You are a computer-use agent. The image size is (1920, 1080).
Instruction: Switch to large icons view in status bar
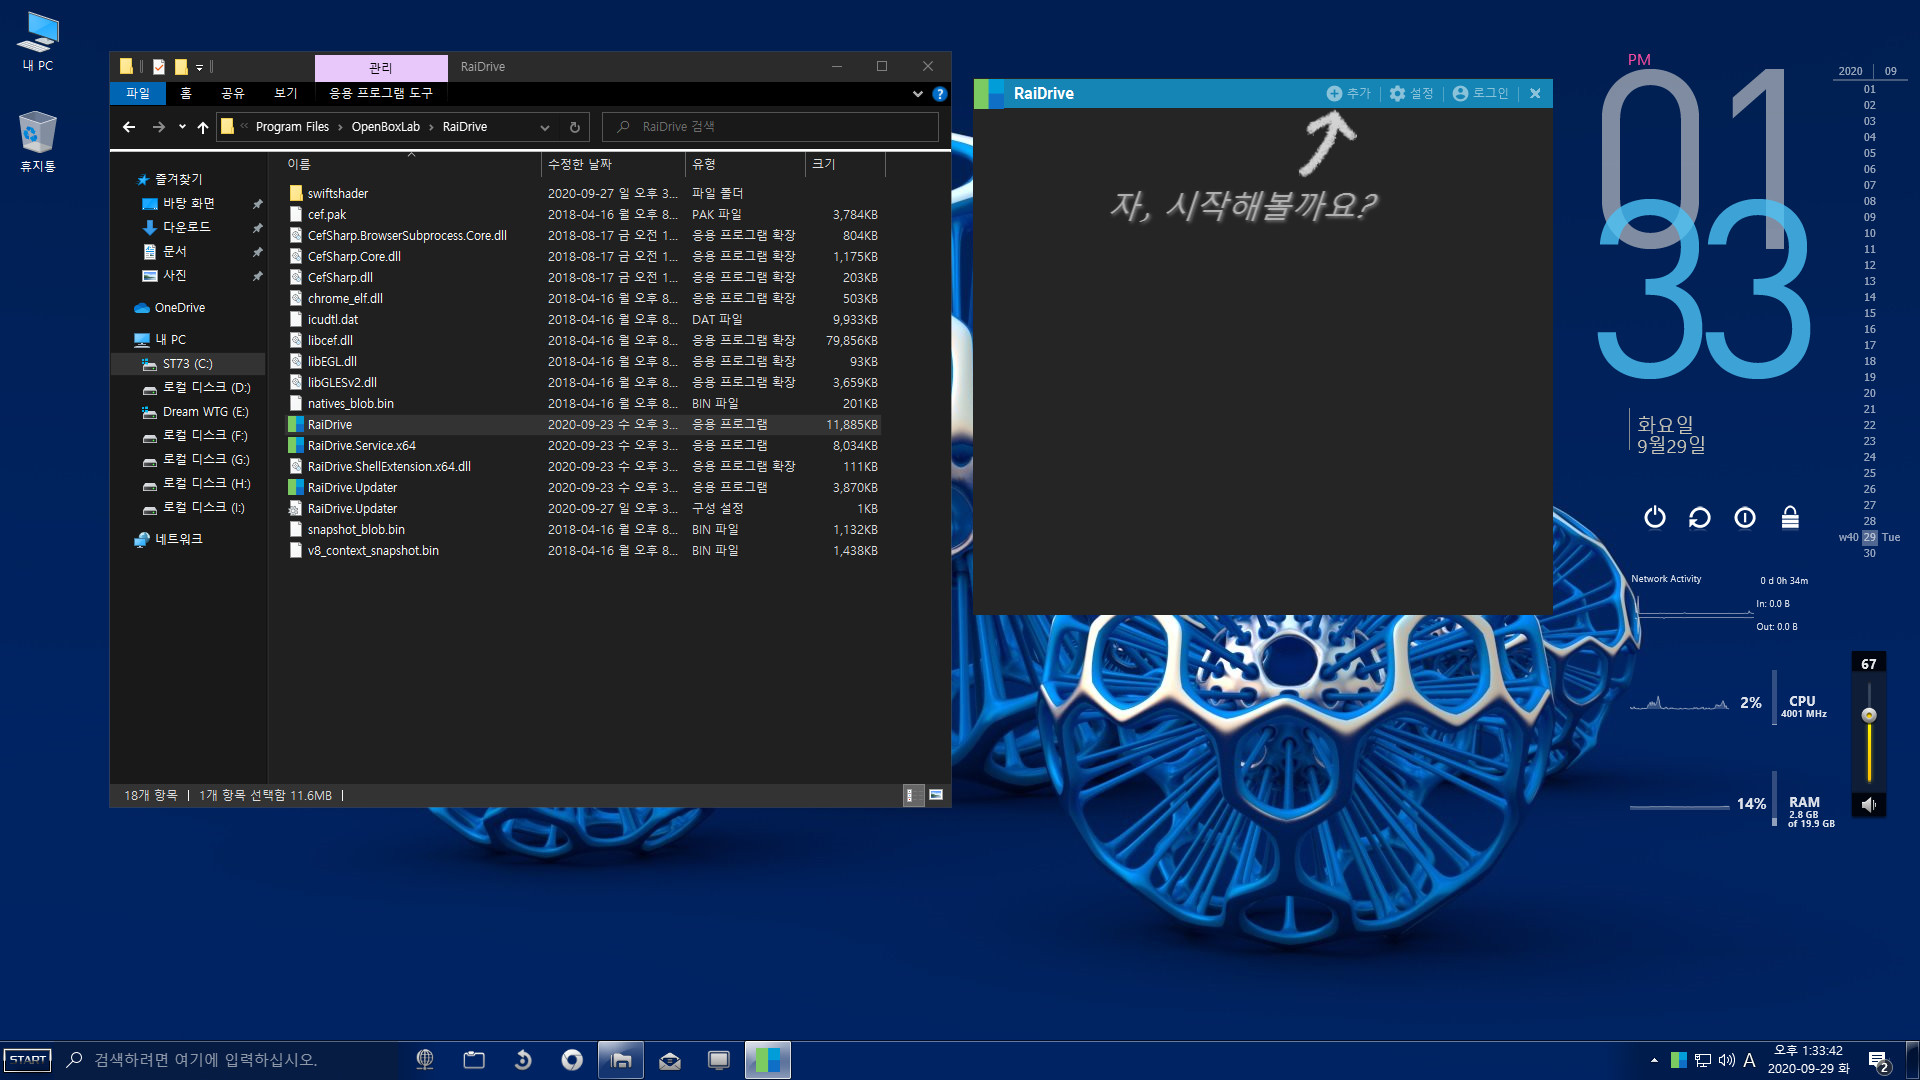click(x=936, y=795)
